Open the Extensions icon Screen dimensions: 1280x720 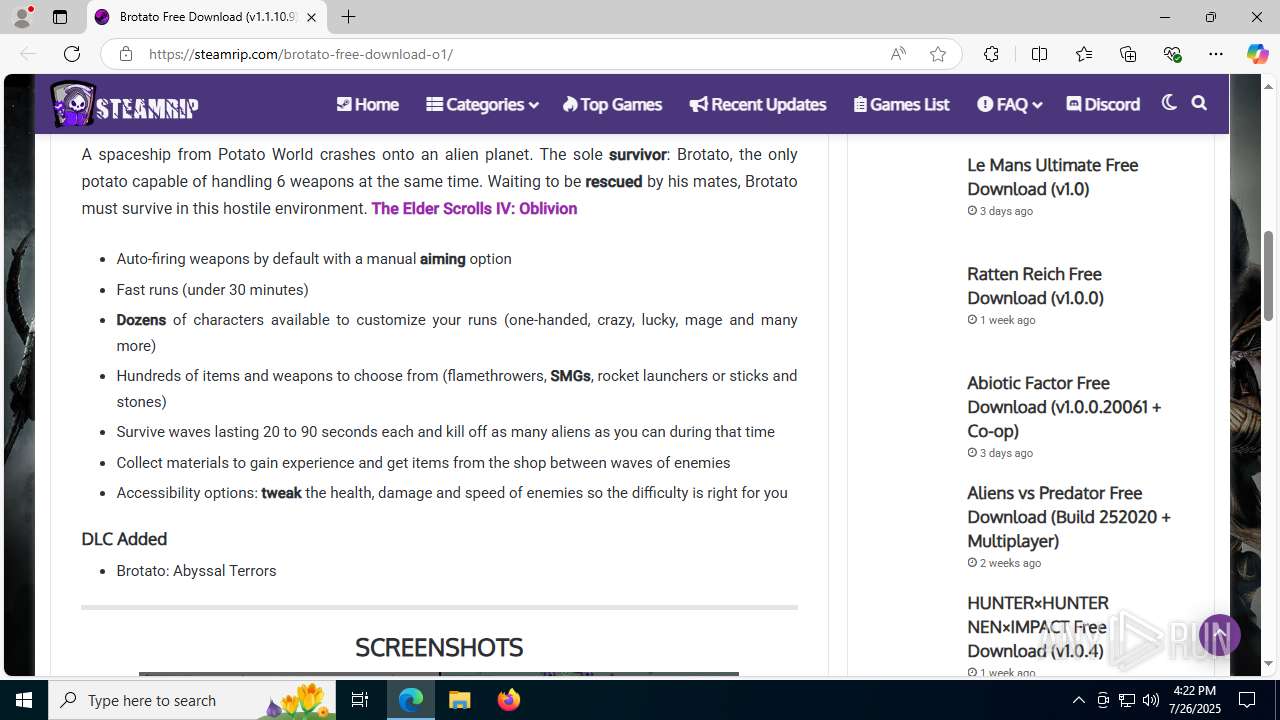[x=991, y=54]
